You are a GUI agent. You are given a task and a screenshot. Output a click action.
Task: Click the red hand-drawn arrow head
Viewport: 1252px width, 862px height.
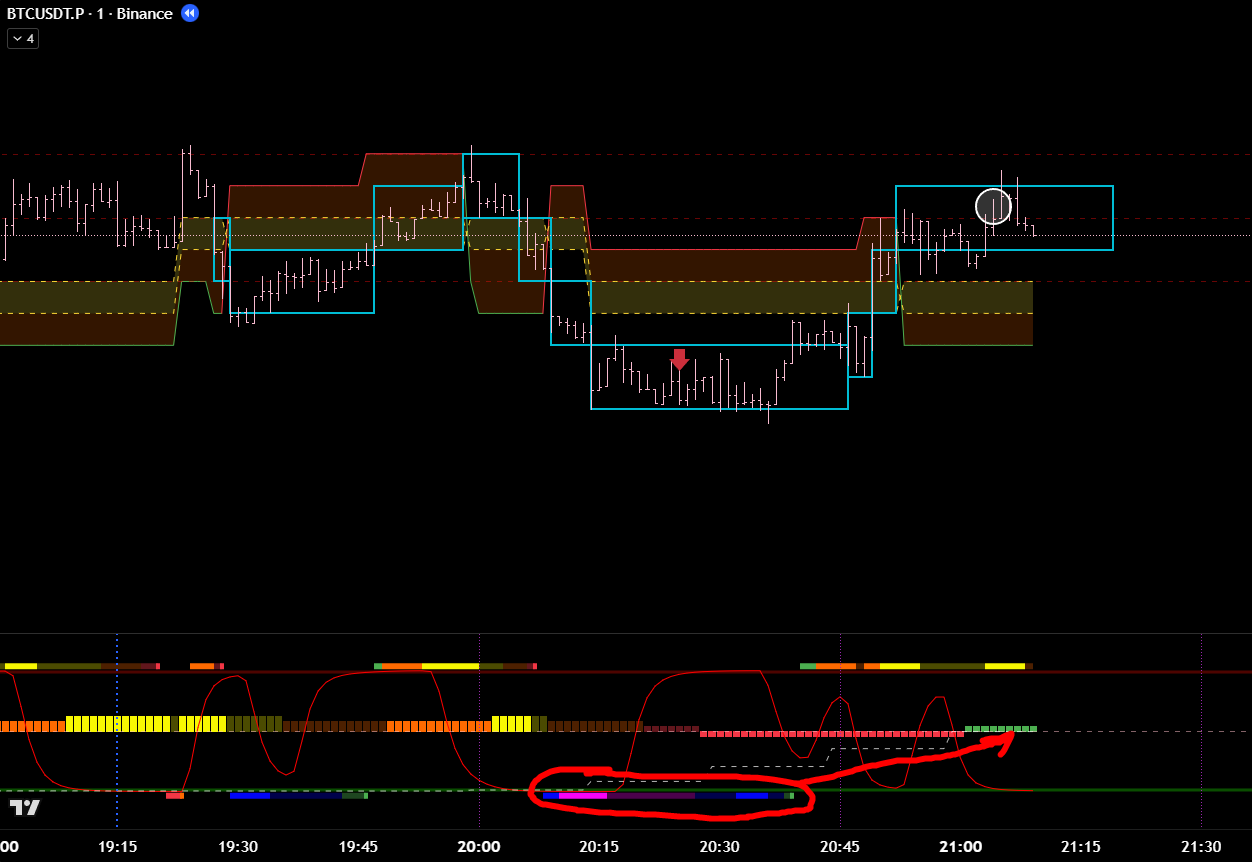[1008, 738]
